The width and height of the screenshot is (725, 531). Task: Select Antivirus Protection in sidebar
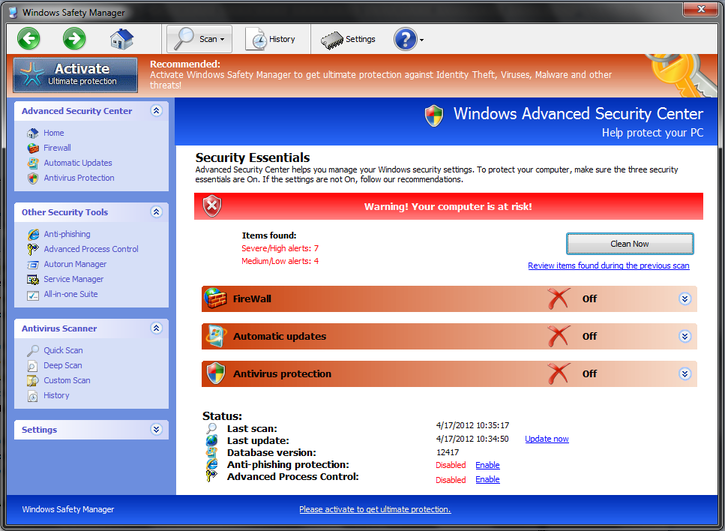pyautogui.click(x=79, y=178)
